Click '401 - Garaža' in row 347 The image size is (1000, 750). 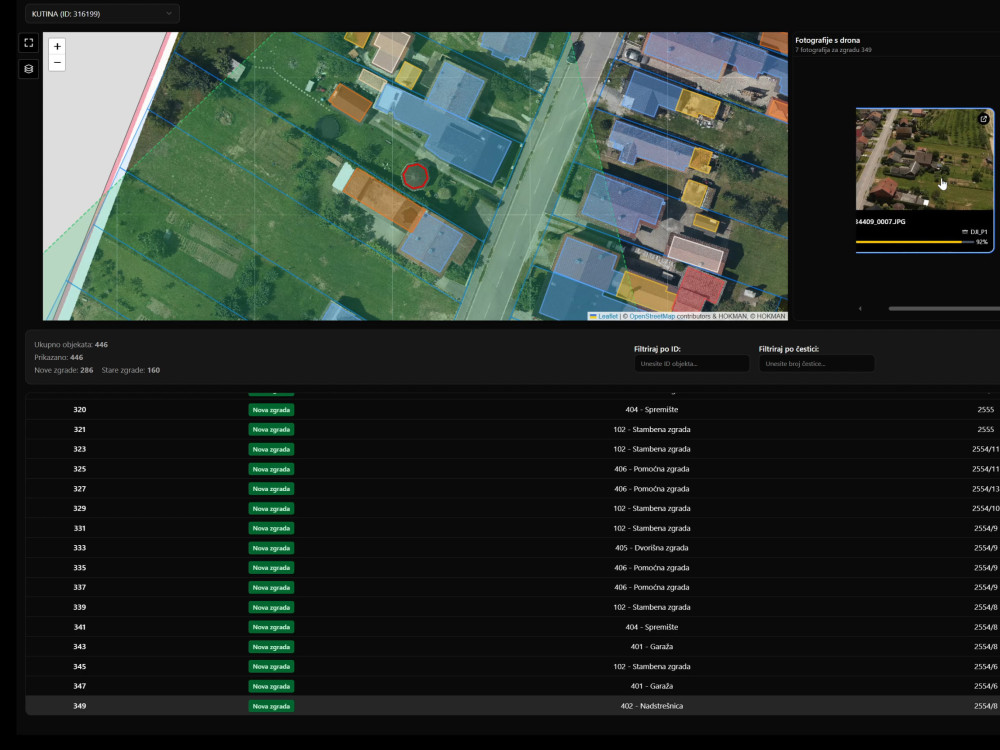(x=652, y=686)
